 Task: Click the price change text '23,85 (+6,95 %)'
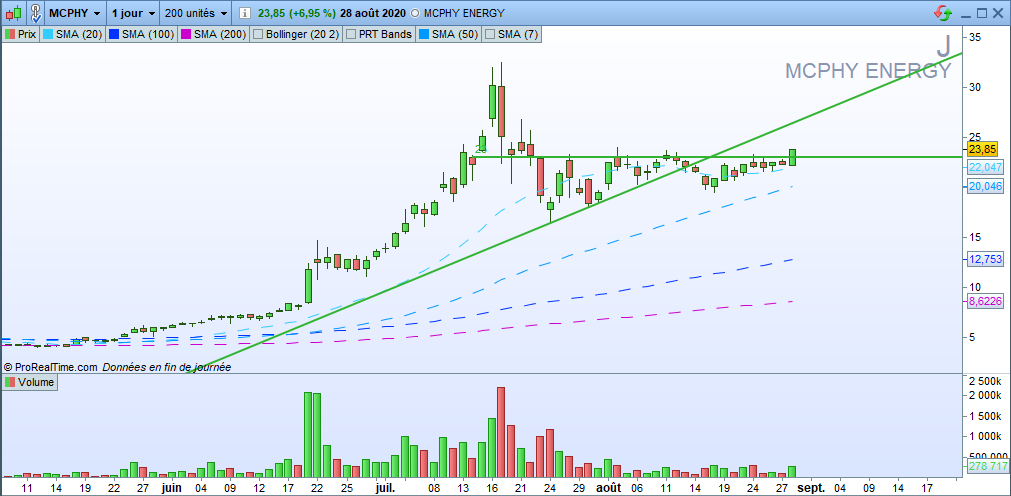tap(297, 13)
